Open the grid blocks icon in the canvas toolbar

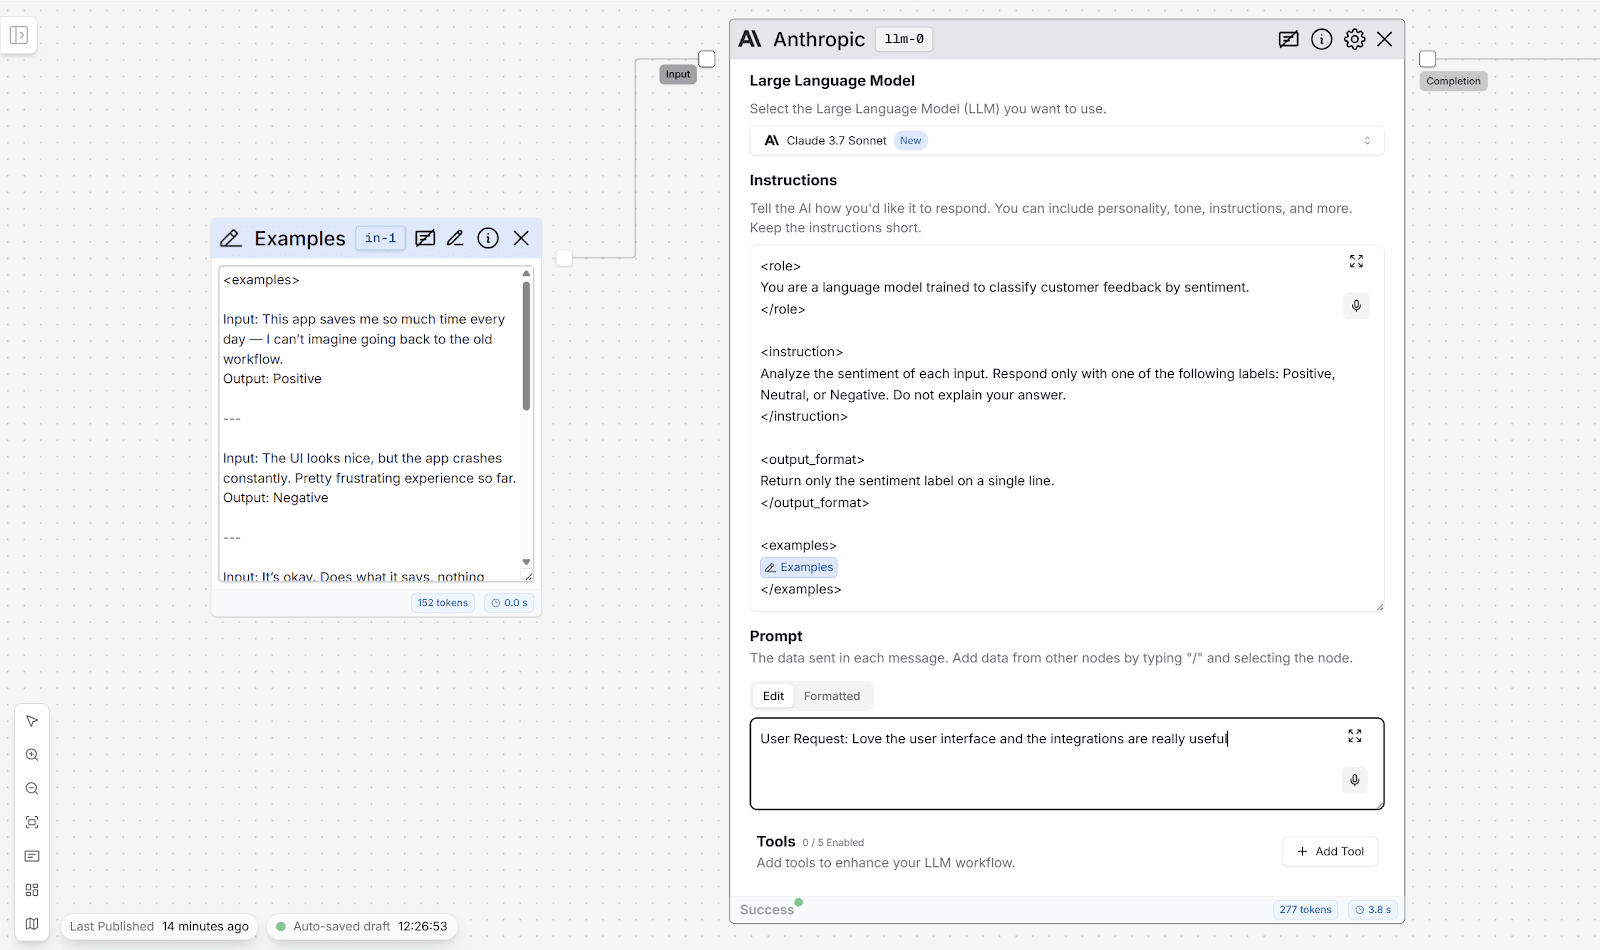(x=32, y=890)
